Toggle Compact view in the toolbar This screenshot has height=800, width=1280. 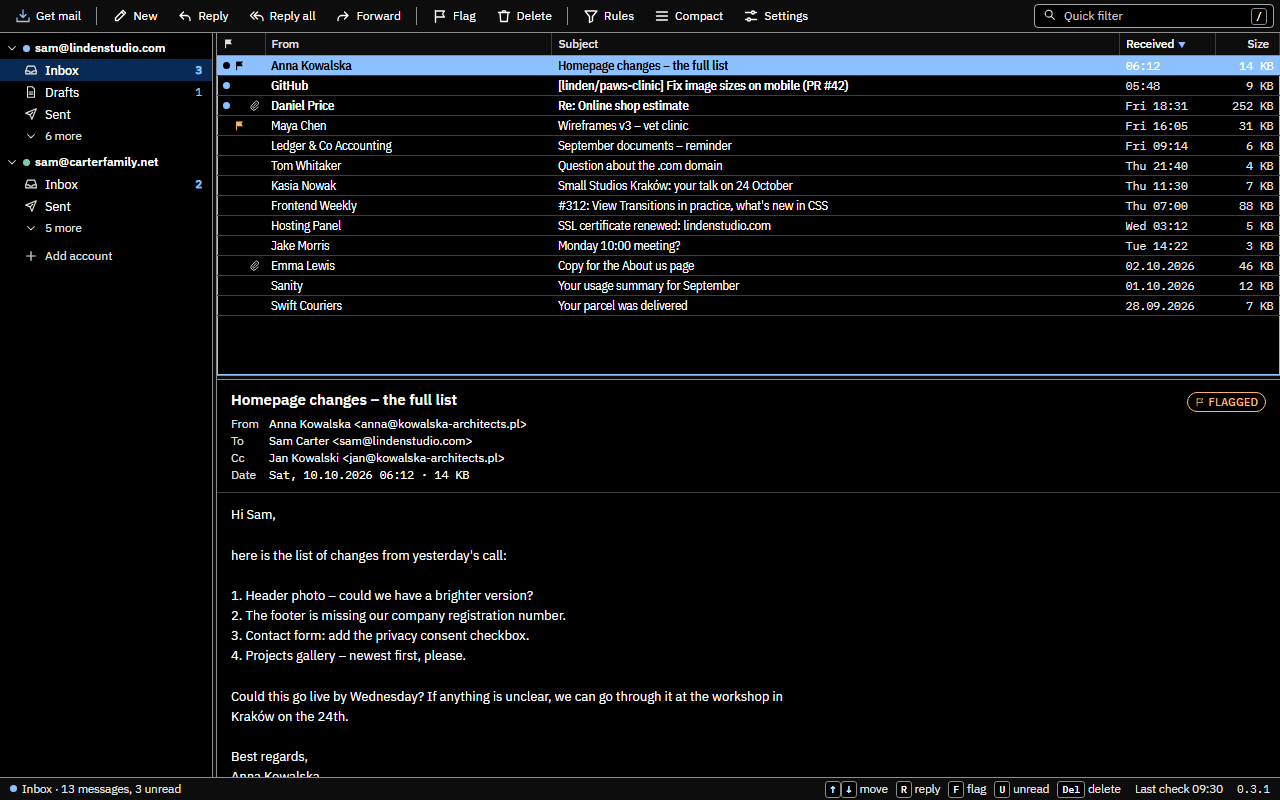point(689,16)
